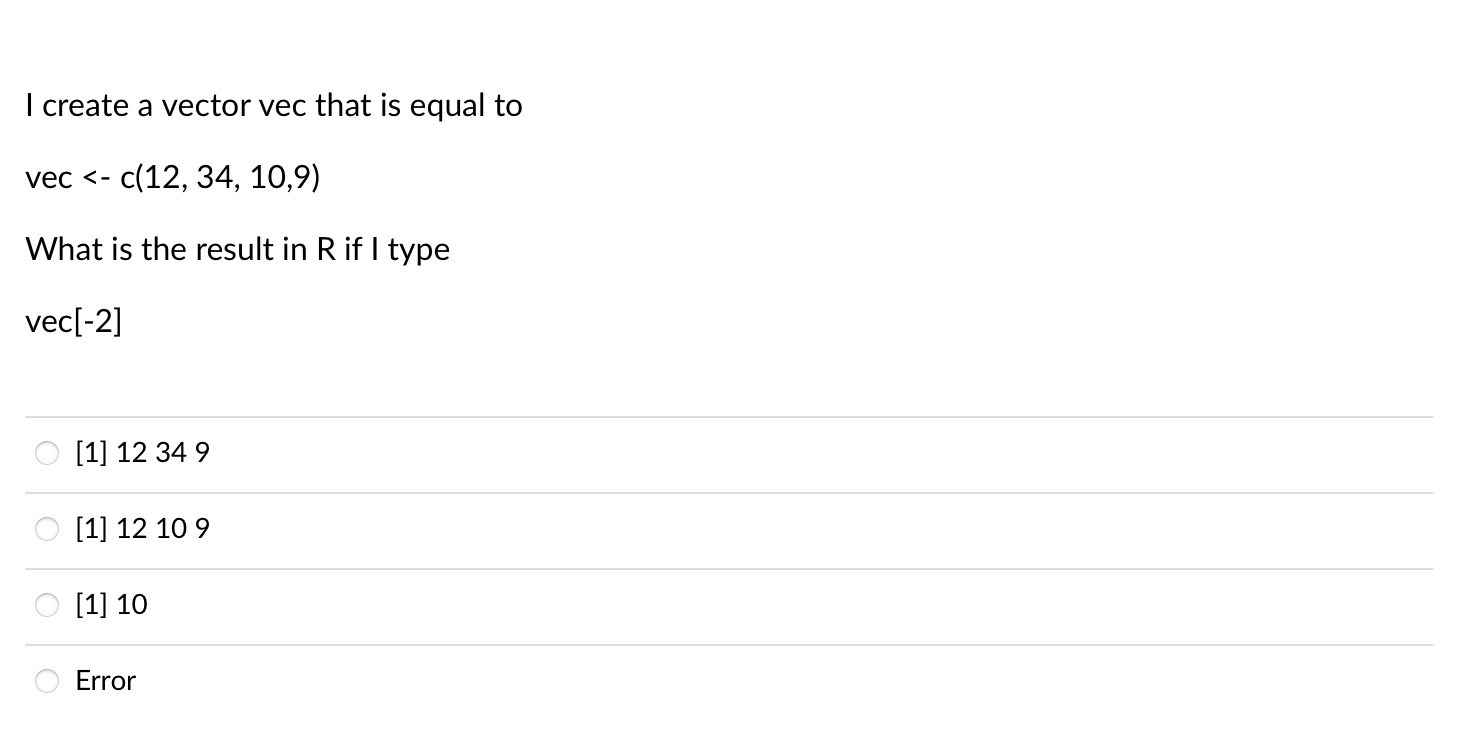Select the radio button for "[1] 12 10 9"

click(x=46, y=529)
